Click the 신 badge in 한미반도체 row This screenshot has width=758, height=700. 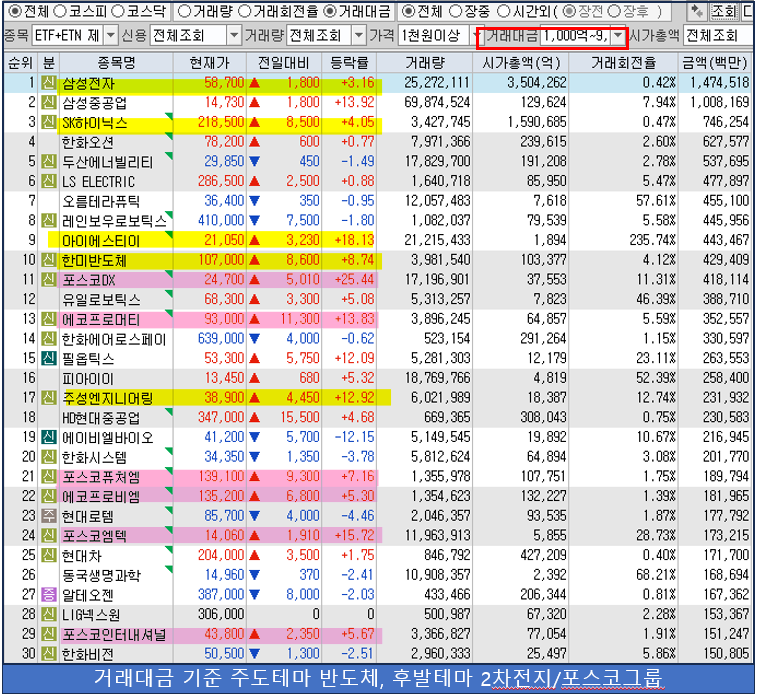(48, 260)
